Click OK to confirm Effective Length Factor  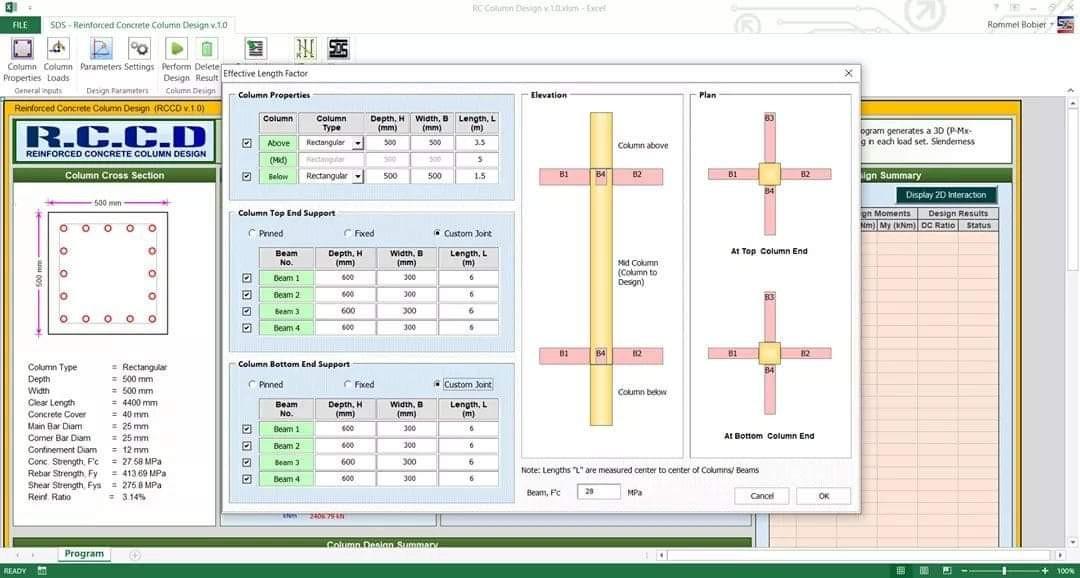(823, 495)
